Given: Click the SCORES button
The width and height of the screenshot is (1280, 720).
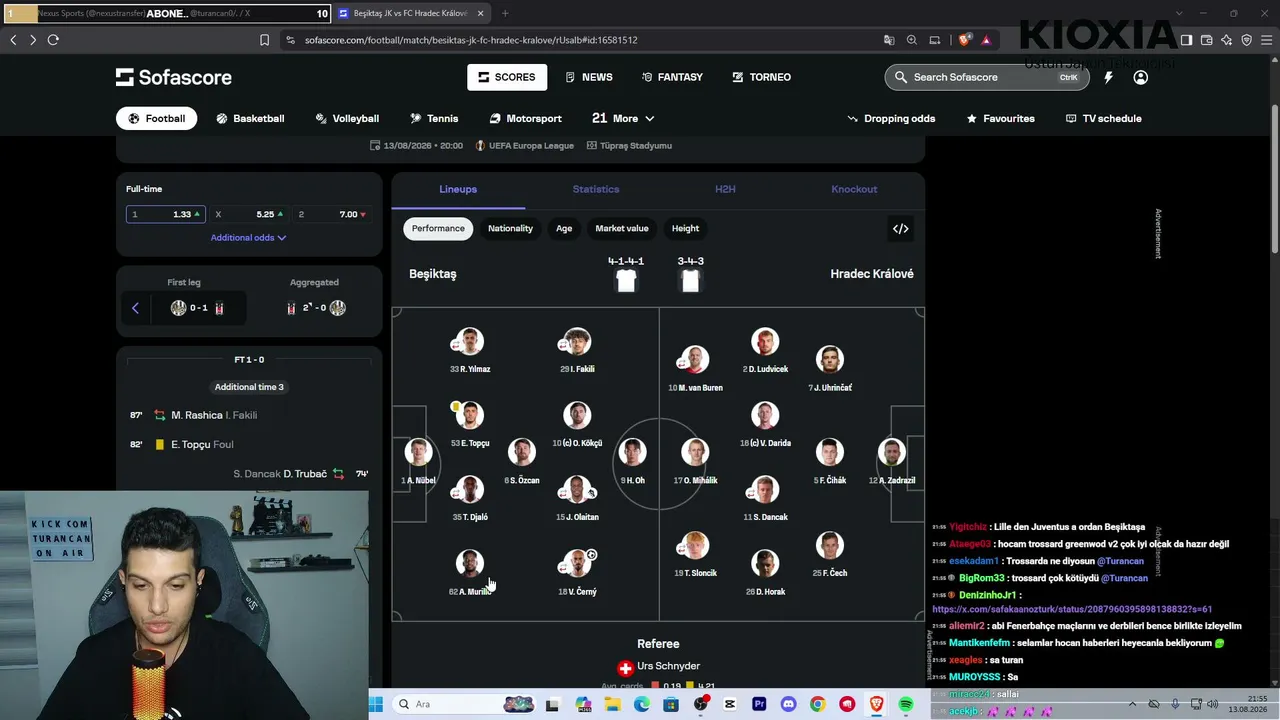Looking at the screenshot, I should [507, 77].
